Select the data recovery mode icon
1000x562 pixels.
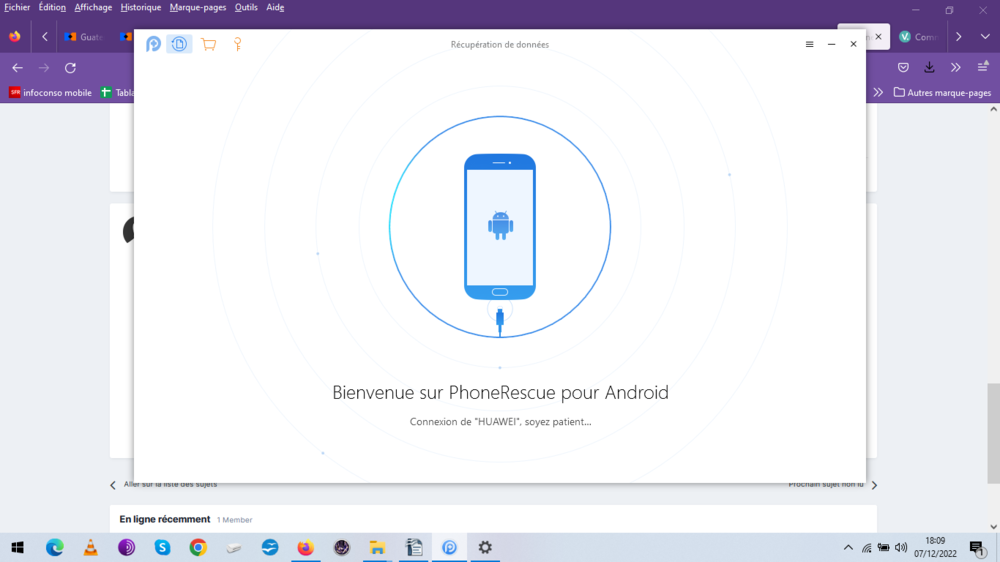click(x=179, y=44)
